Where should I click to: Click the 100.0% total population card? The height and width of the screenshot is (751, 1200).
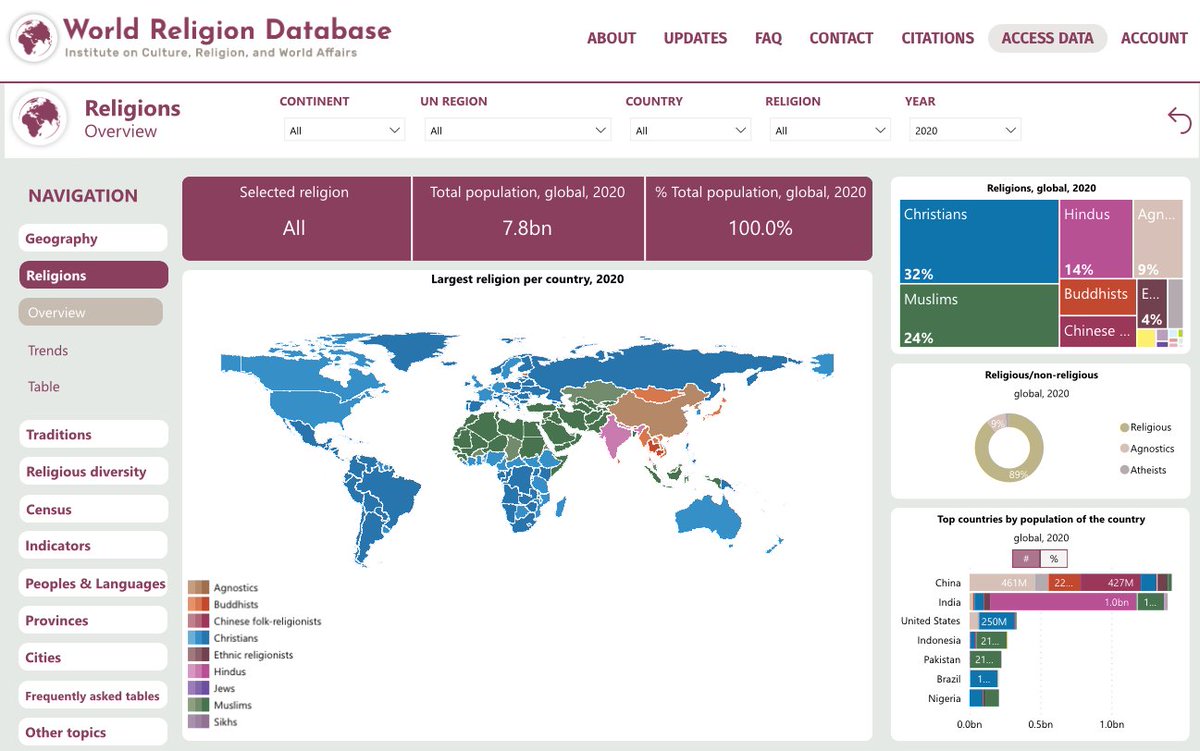pyautogui.click(x=758, y=219)
